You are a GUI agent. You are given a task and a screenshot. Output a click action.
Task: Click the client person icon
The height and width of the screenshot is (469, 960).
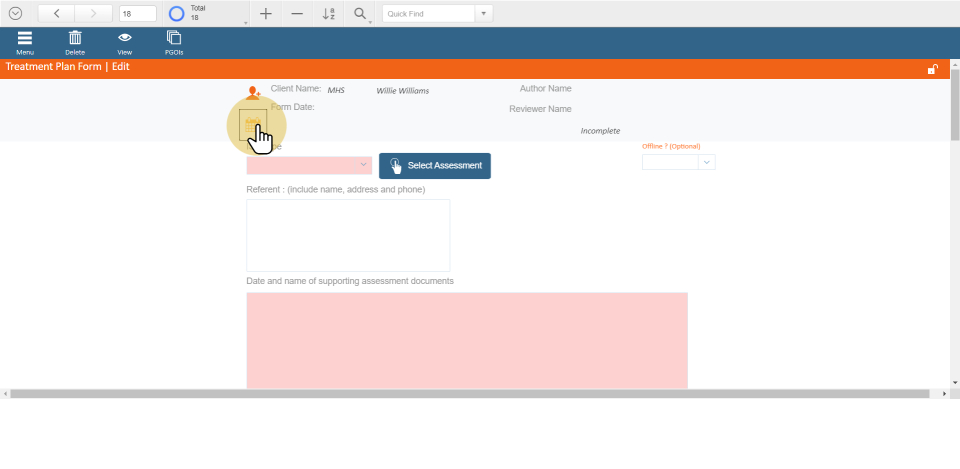[x=253, y=93]
